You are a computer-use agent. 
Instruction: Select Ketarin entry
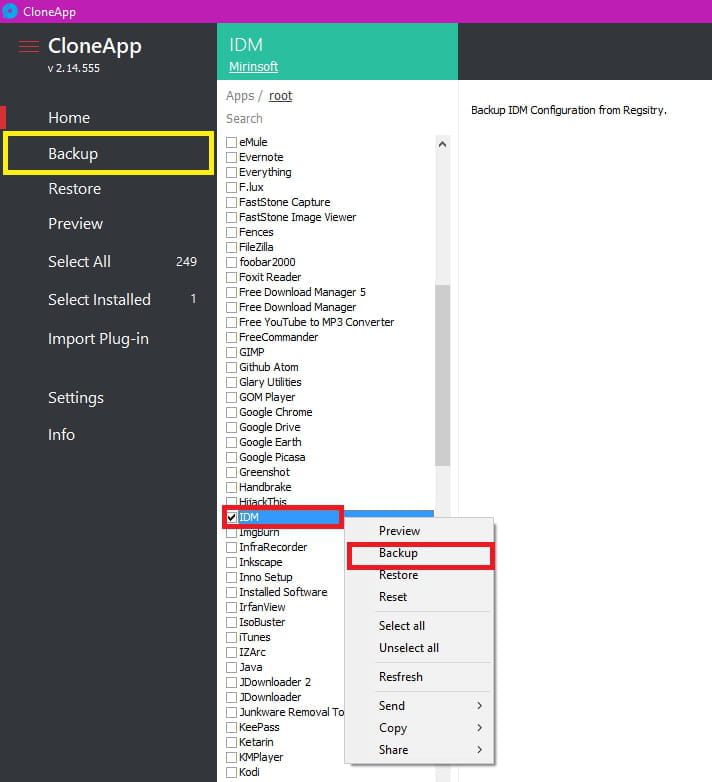coord(256,742)
